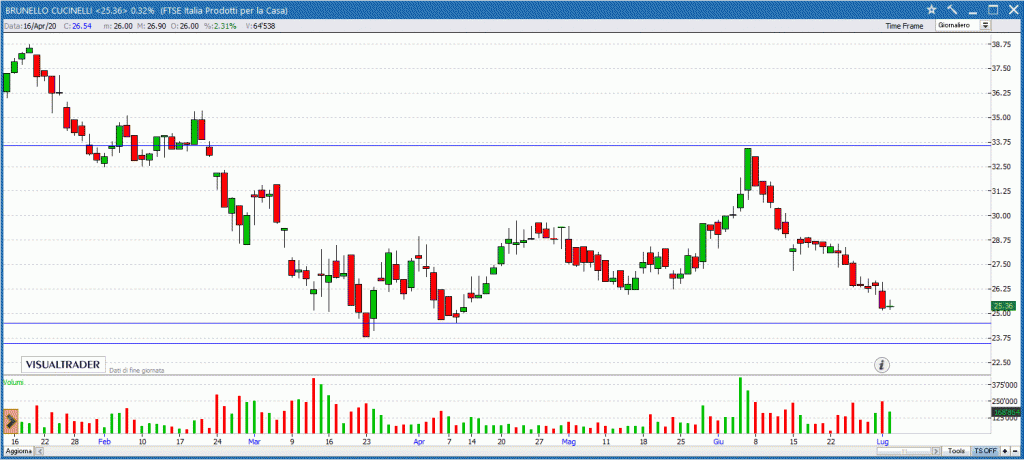Click the 'Apr' date axis label
This screenshot has width=1024, height=460.
tap(419, 442)
